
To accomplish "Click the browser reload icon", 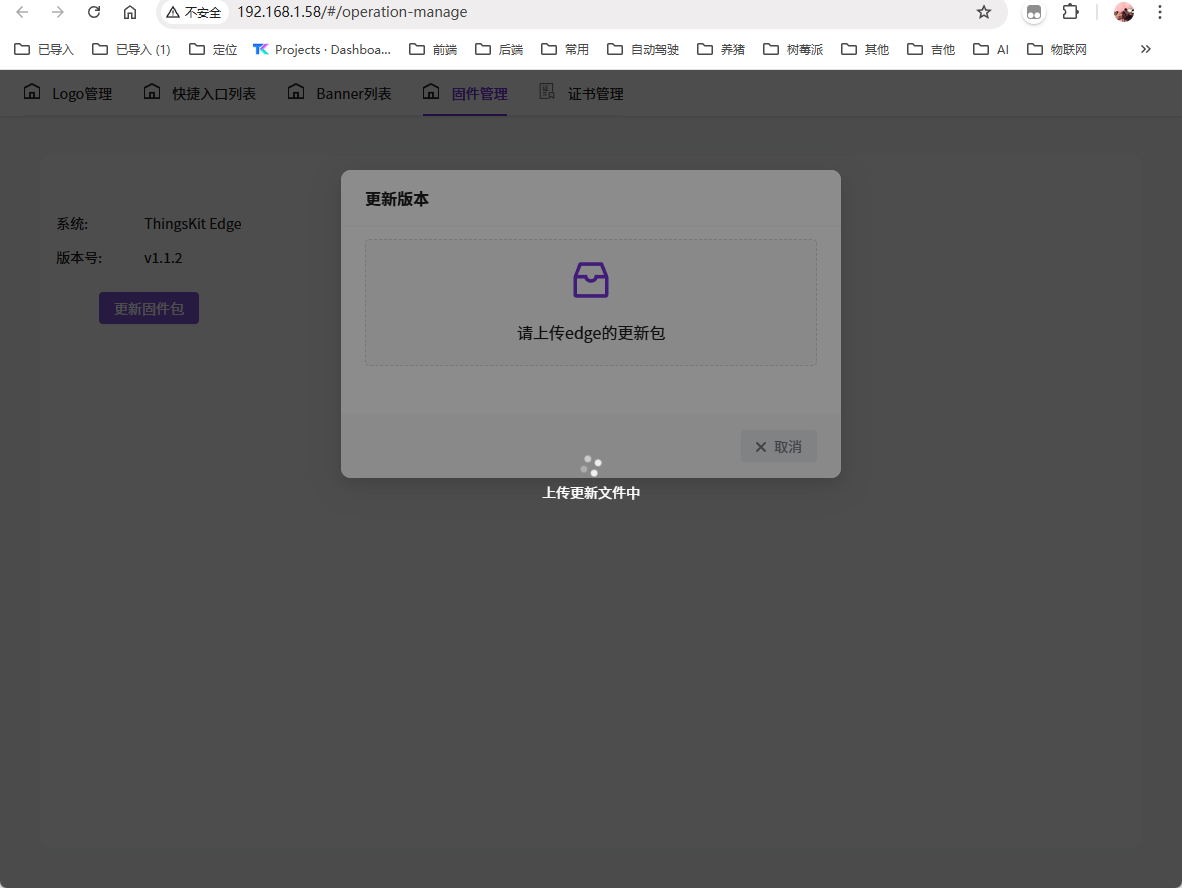I will pyautogui.click(x=94, y=12).
